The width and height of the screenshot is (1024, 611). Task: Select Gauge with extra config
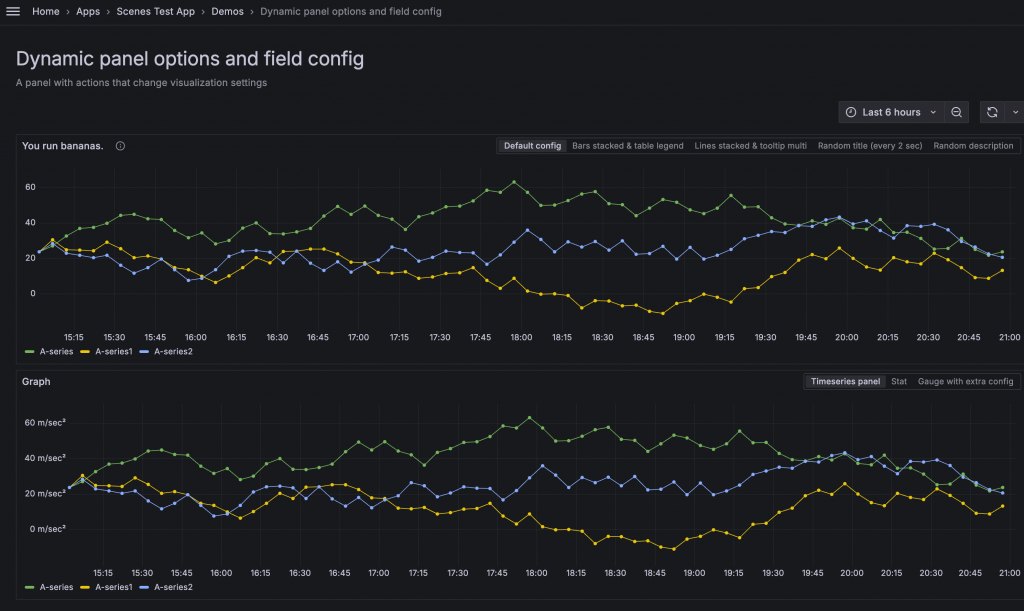[x=965, y=381]
